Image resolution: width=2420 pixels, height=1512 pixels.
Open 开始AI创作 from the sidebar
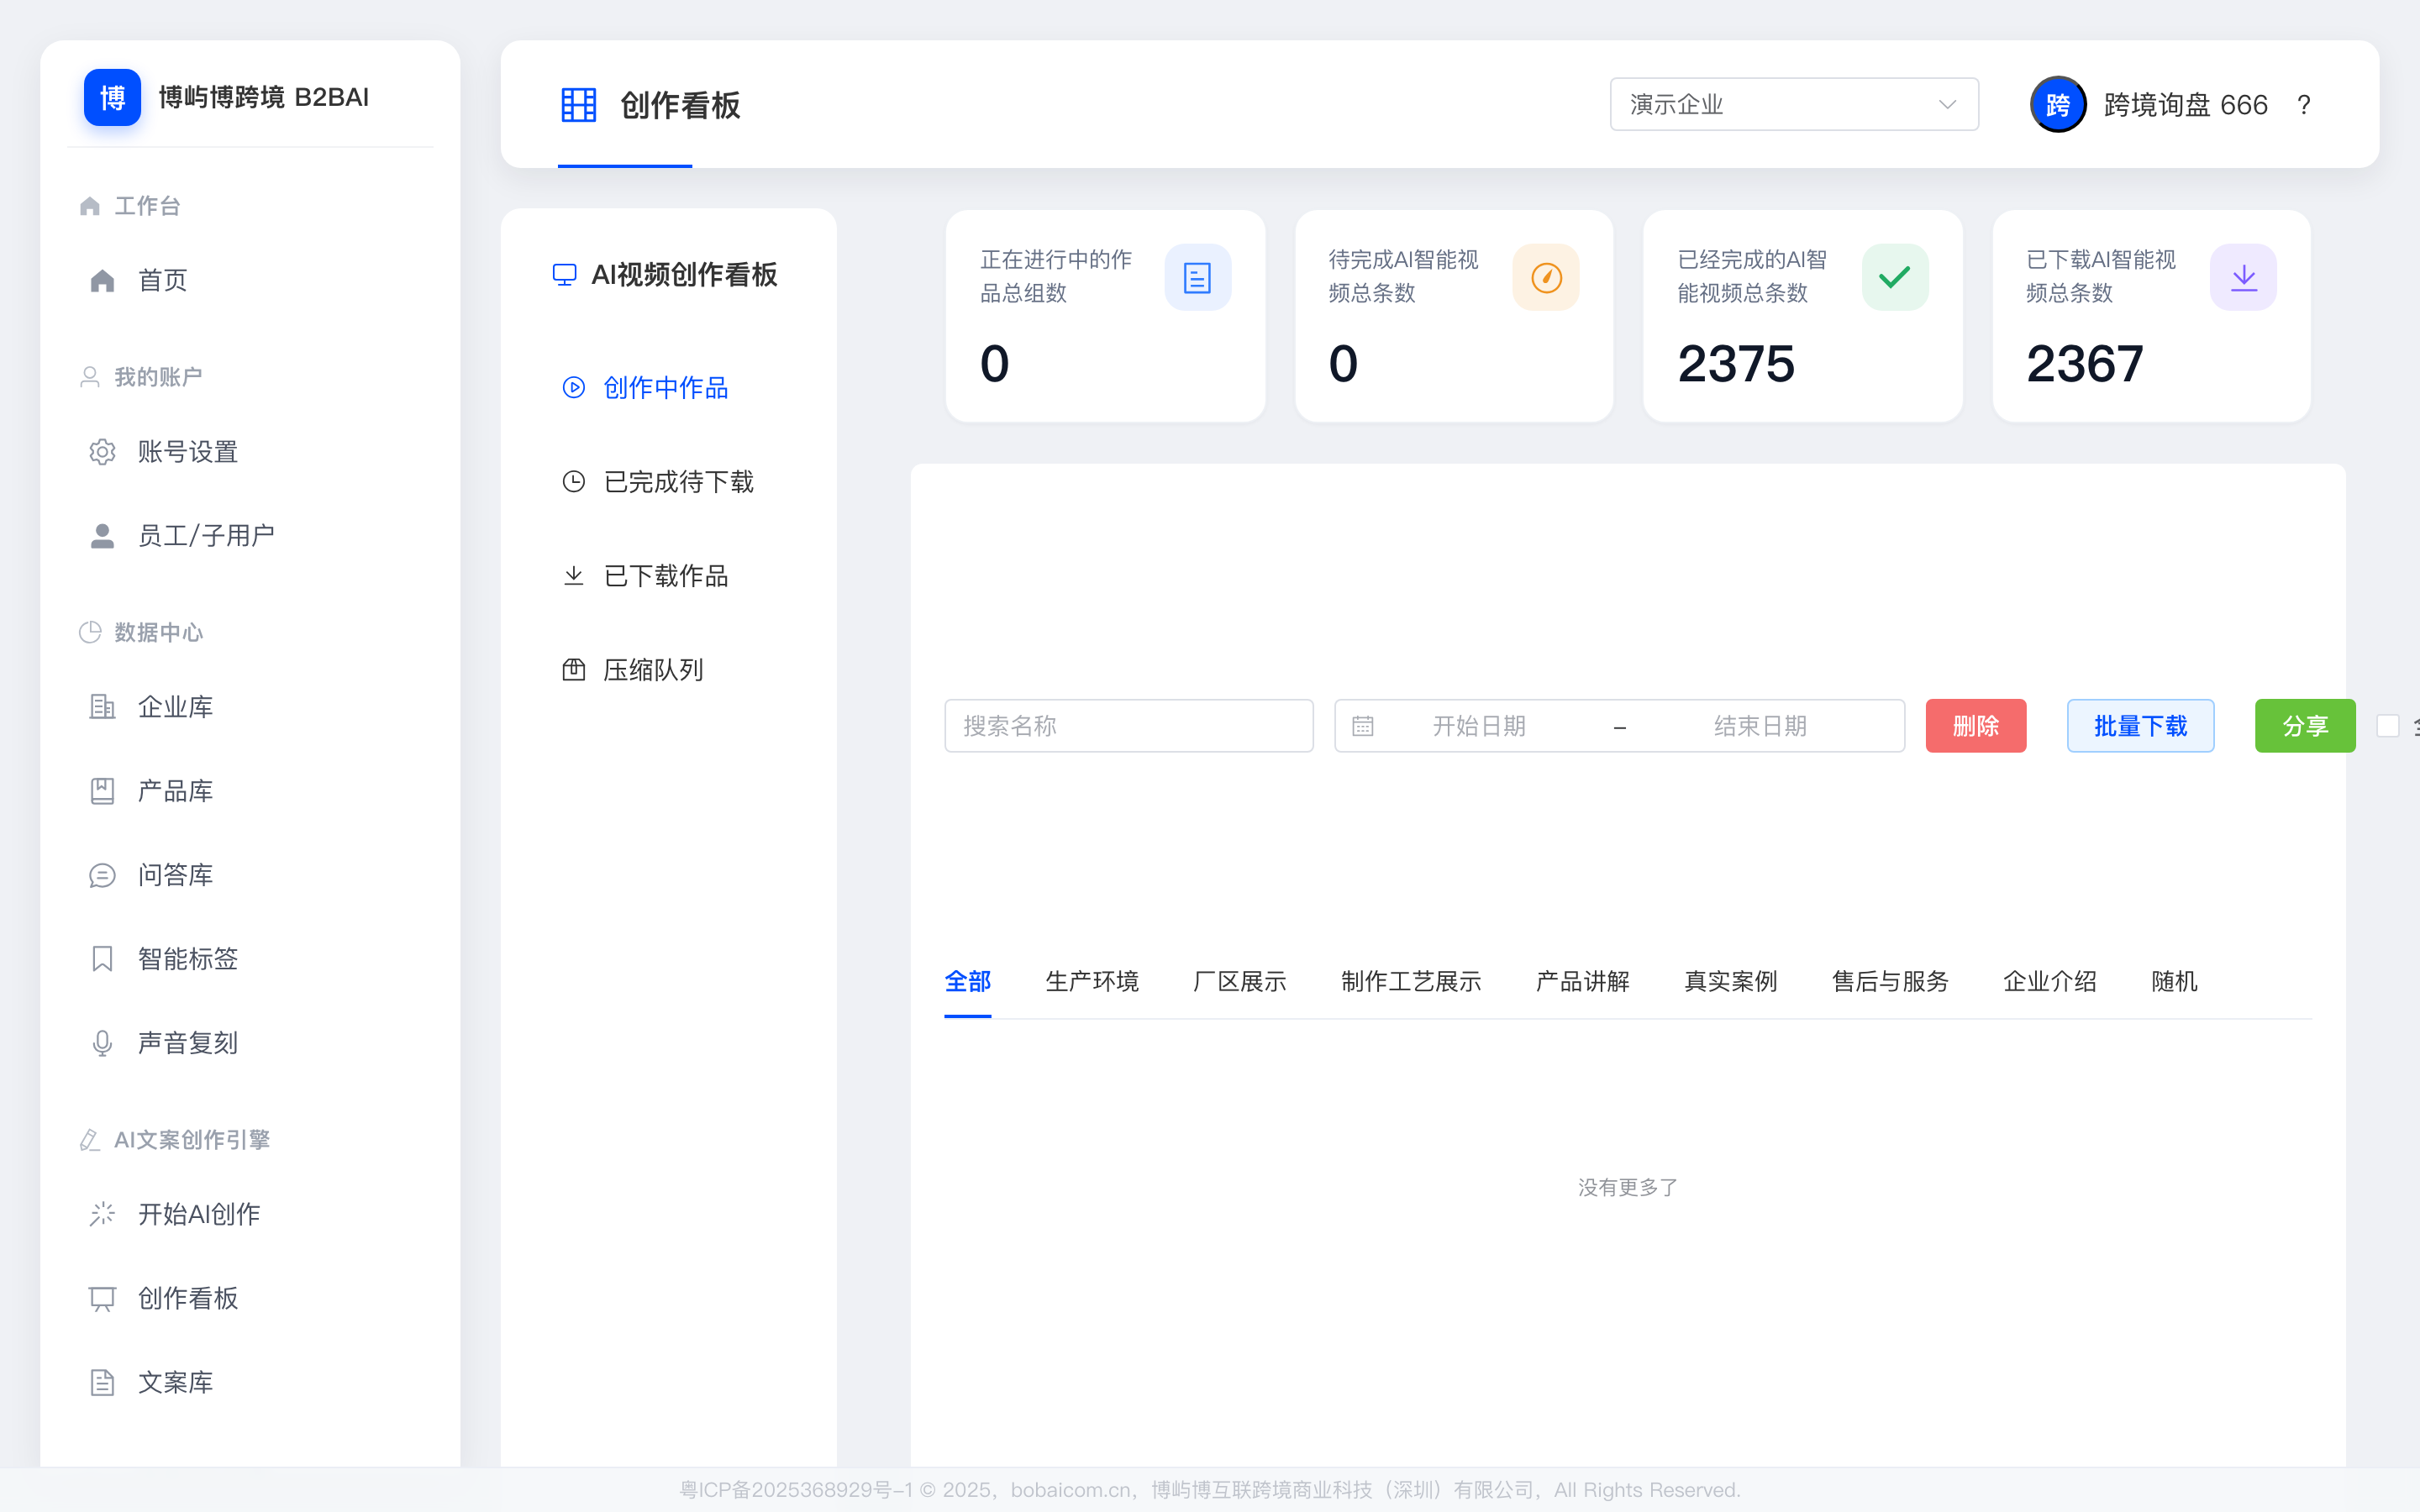point(250,1214)
